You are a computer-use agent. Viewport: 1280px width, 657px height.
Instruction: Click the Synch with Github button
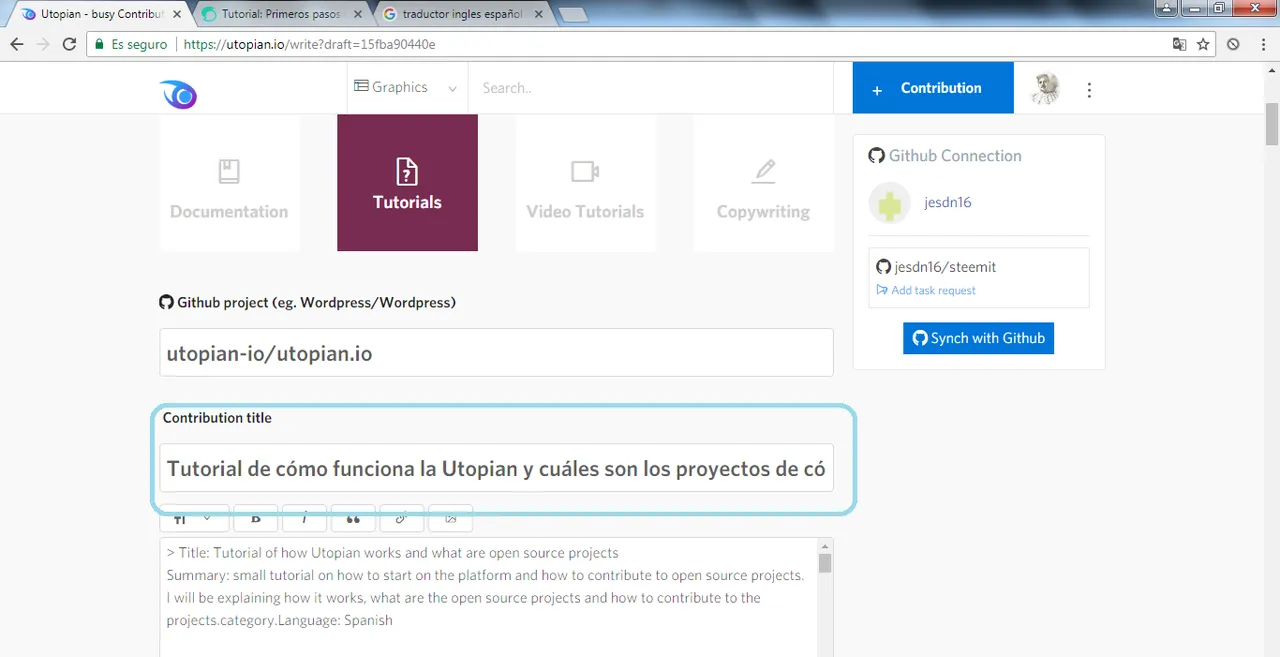coord(978,338)
